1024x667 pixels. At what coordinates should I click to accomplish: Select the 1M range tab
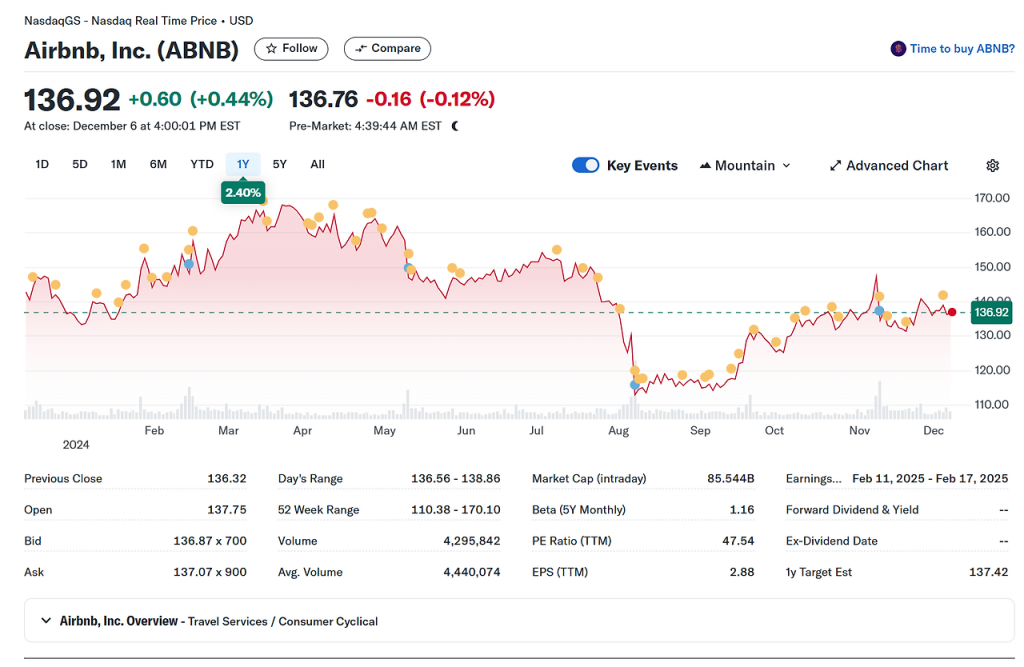[118, 165]
